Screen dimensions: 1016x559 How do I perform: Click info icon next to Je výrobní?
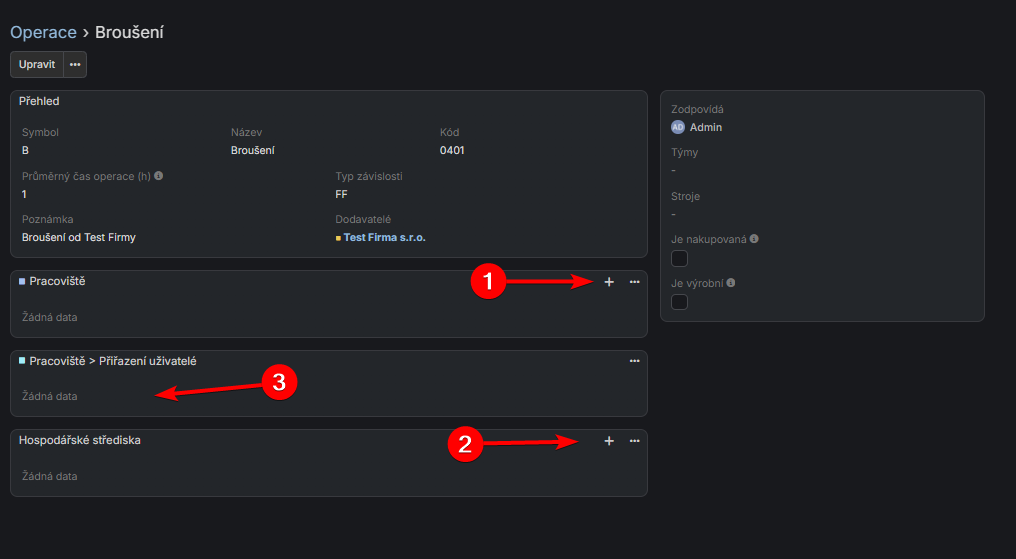731,283
